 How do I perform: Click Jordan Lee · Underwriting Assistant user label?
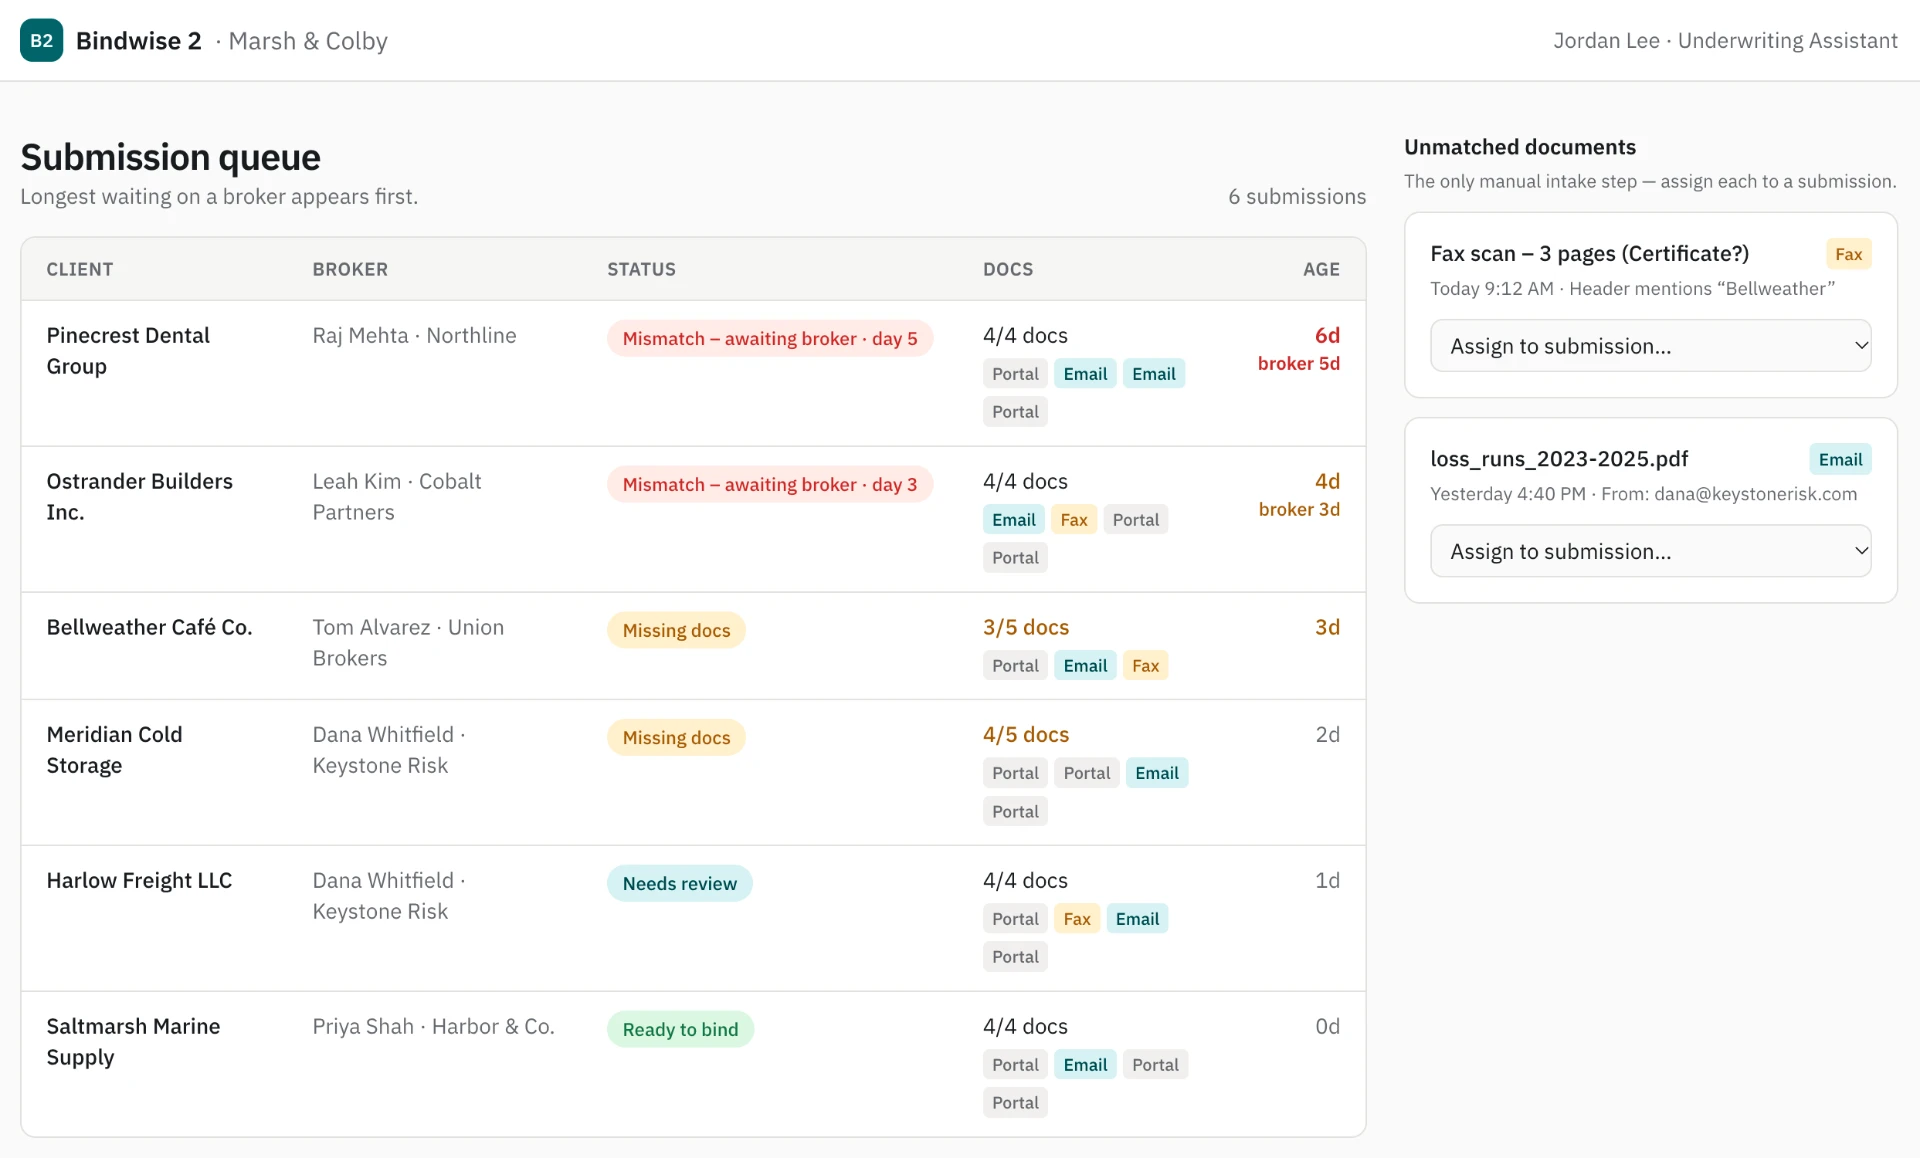[x=1725, y=41]
